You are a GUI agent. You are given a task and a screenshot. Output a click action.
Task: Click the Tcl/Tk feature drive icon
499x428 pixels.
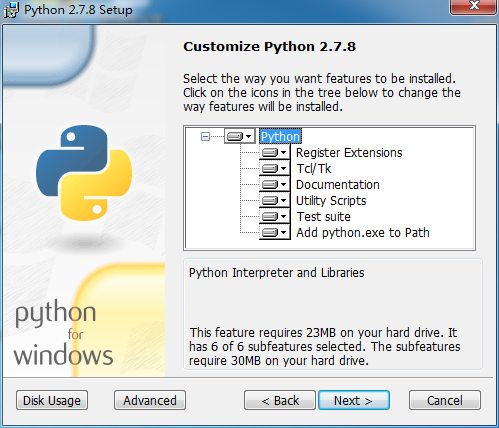coord(275,169)
